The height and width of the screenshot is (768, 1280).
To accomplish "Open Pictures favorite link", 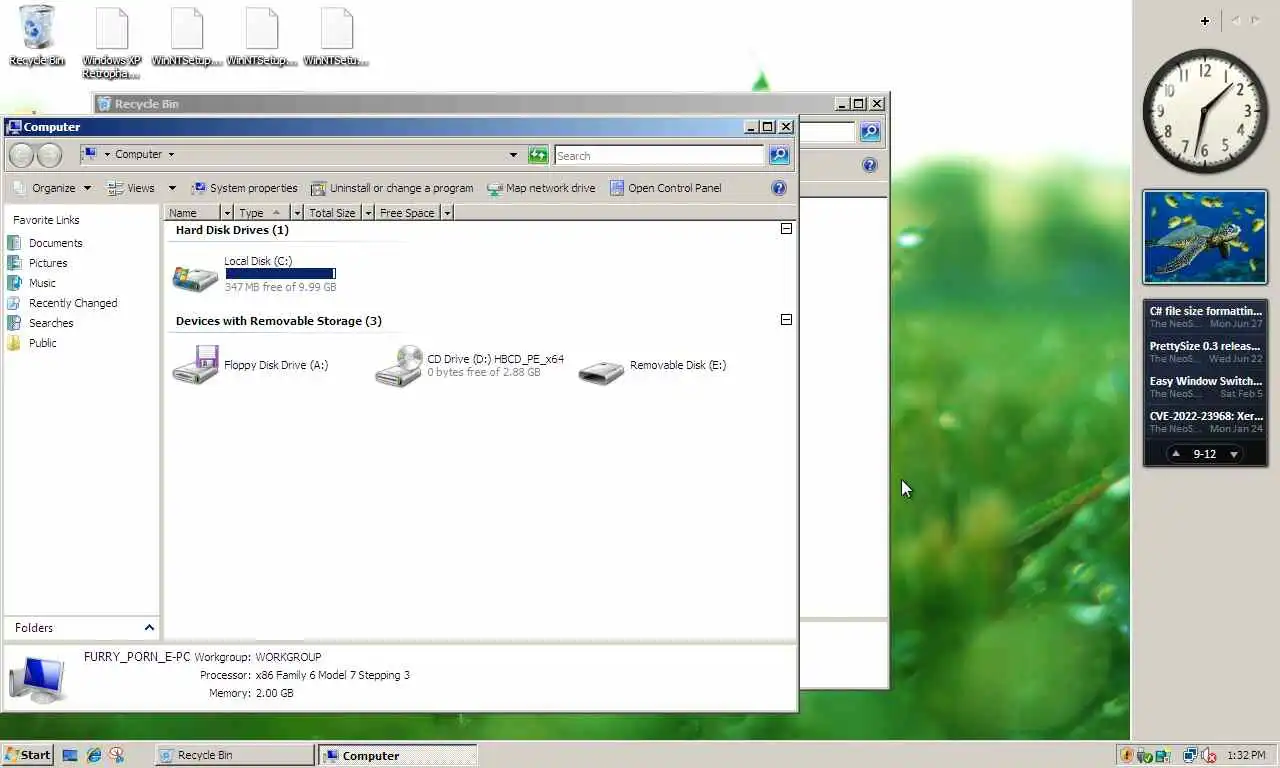I will click(37, 263).
